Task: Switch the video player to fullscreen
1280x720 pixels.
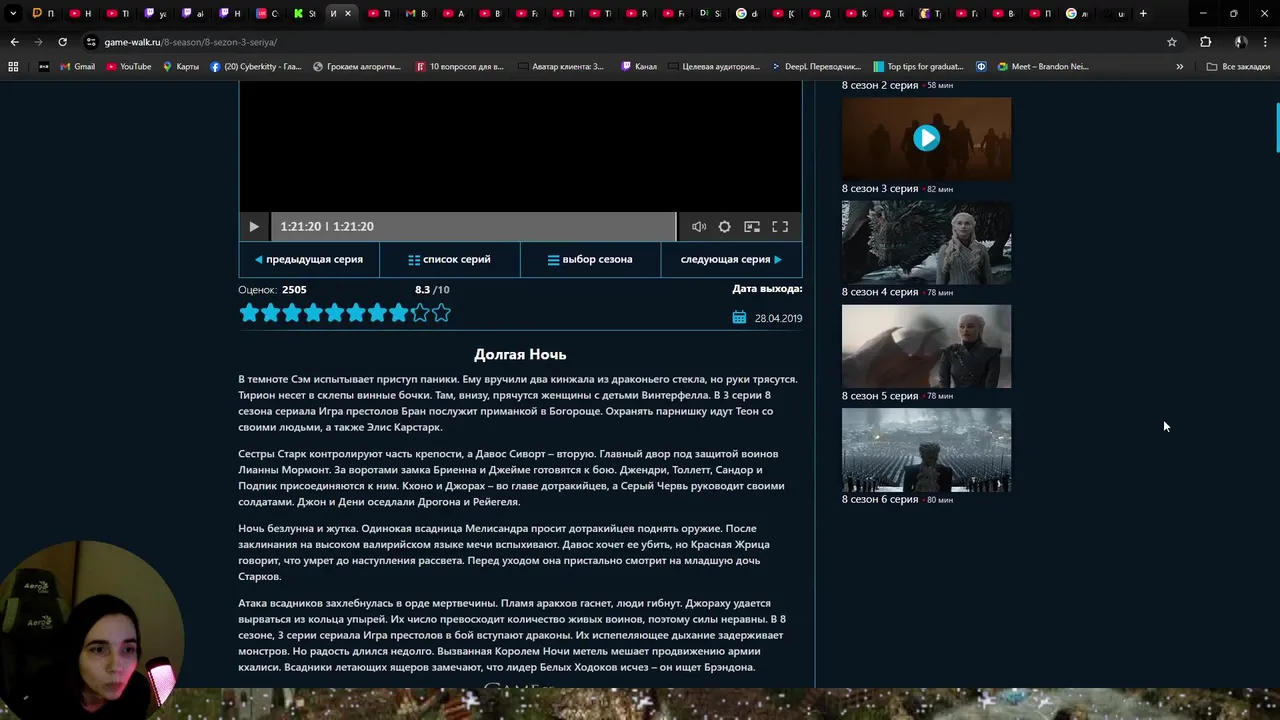Action: tap(780, 227)
